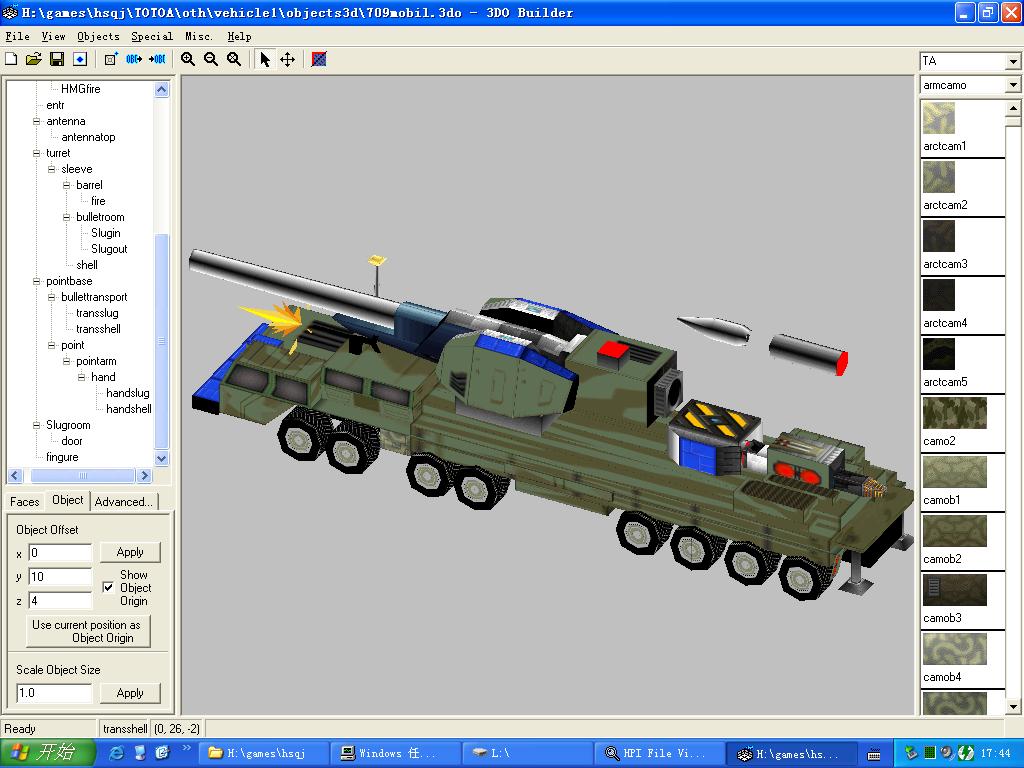Screen dimensions: 1024x768
Task: Open the armcamo texture dropdown
Action: [1012, 85]
